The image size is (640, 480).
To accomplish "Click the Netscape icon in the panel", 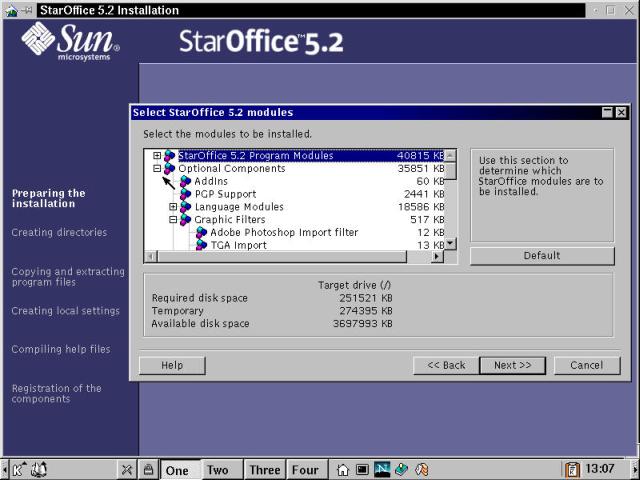I will (x=382, y=469).
